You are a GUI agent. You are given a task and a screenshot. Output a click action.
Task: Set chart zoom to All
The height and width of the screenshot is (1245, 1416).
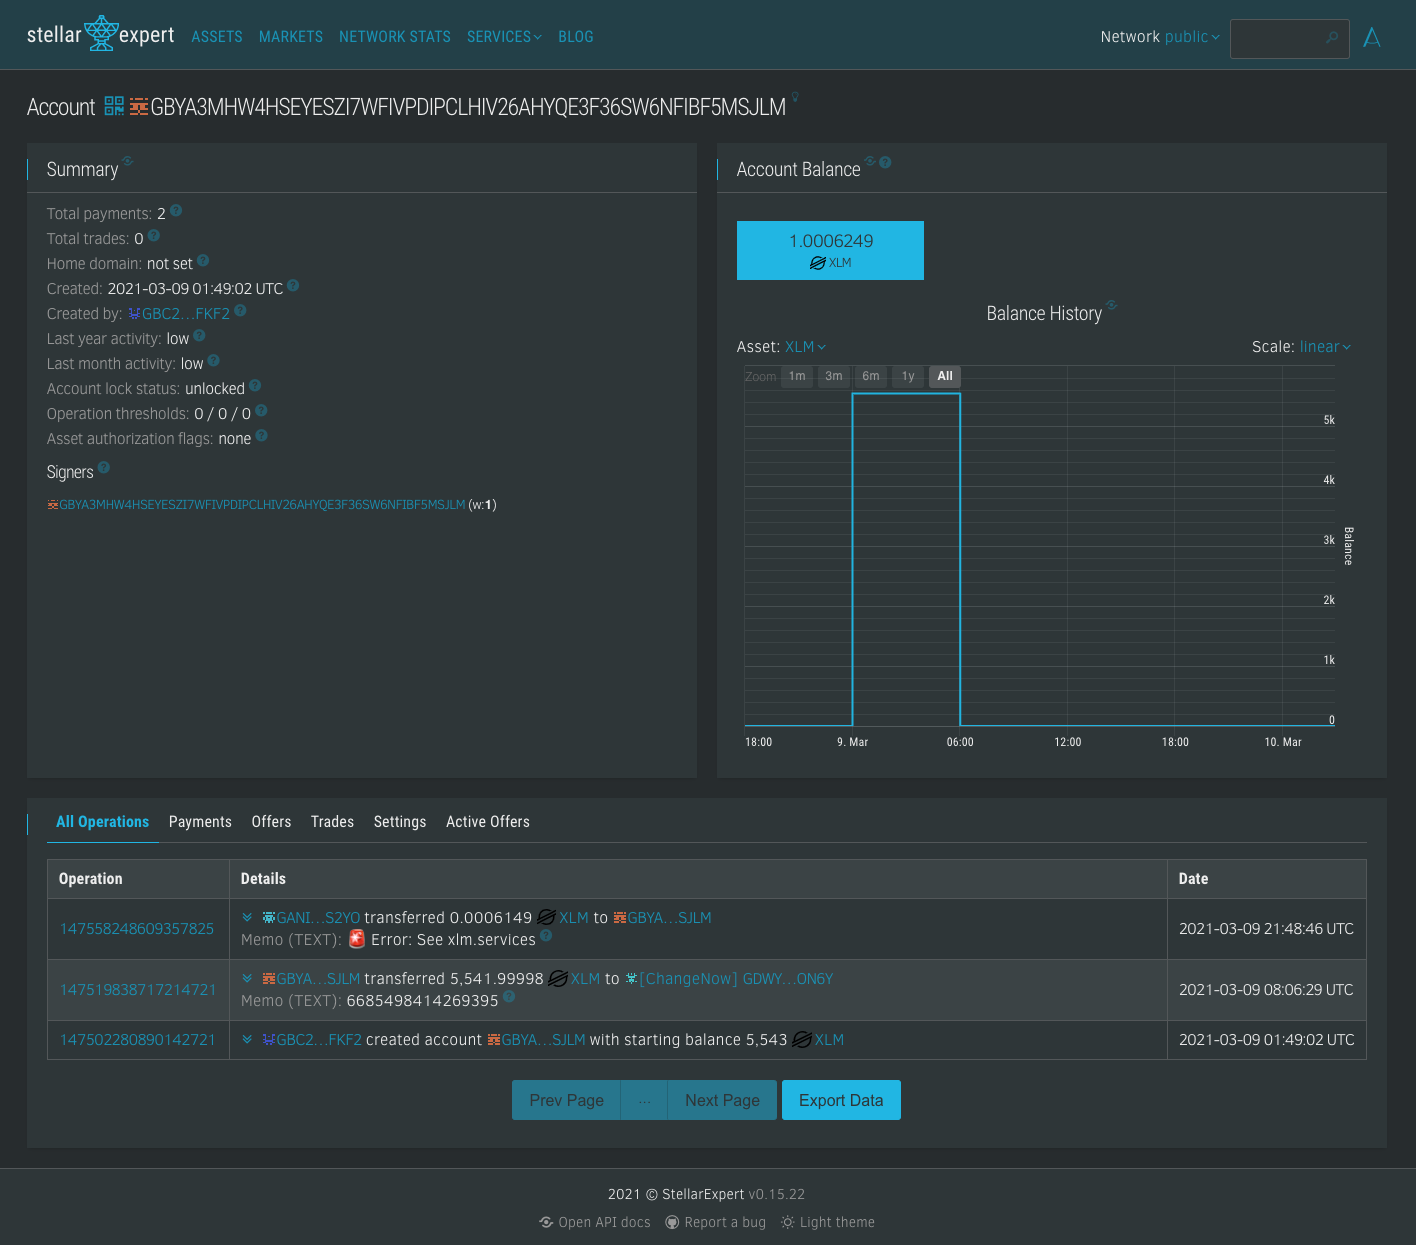(x=945, y=376)
